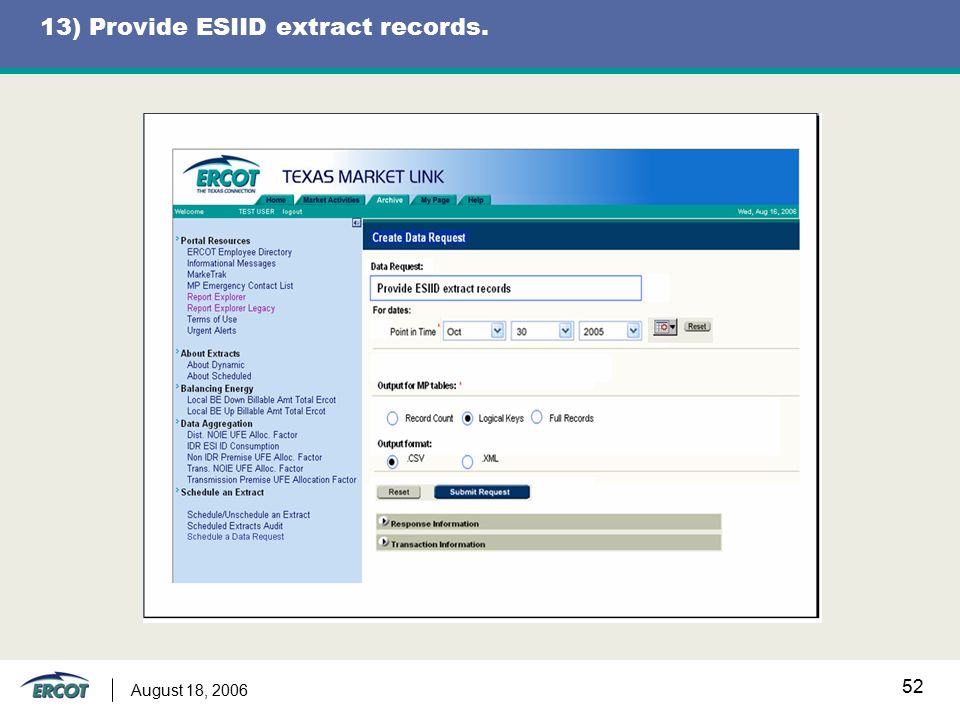Select the Record Count radio button
The width and height of the screenshot is (960, 720).
(x=392, y=419)
